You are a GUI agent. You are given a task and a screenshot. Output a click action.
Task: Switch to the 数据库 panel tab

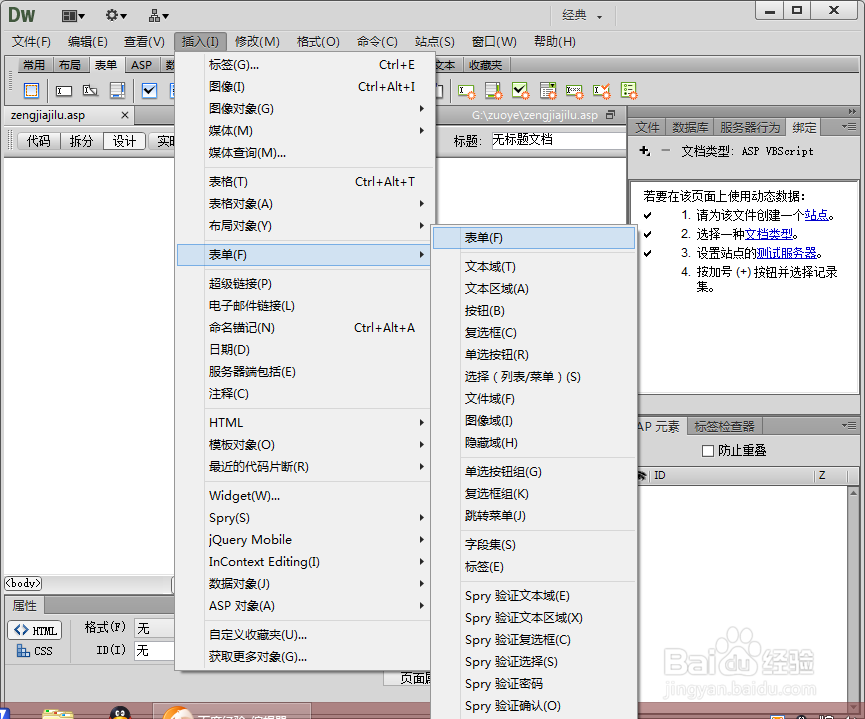(x=690, y=127)
